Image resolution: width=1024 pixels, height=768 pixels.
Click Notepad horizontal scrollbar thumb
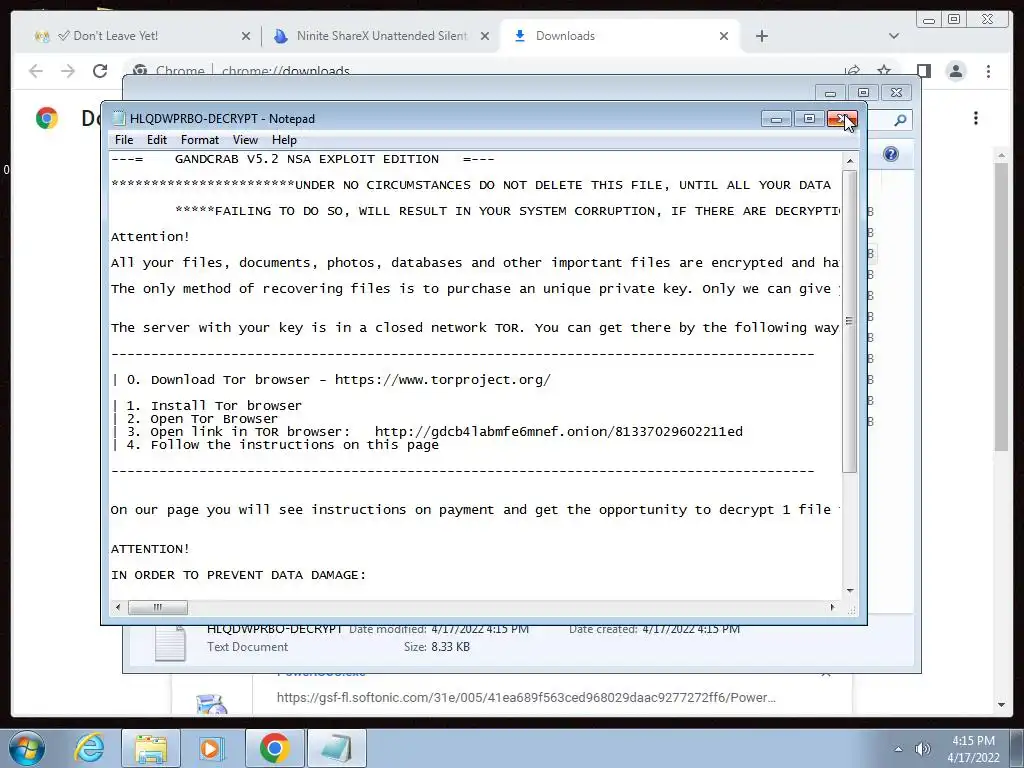coord(157,607)
